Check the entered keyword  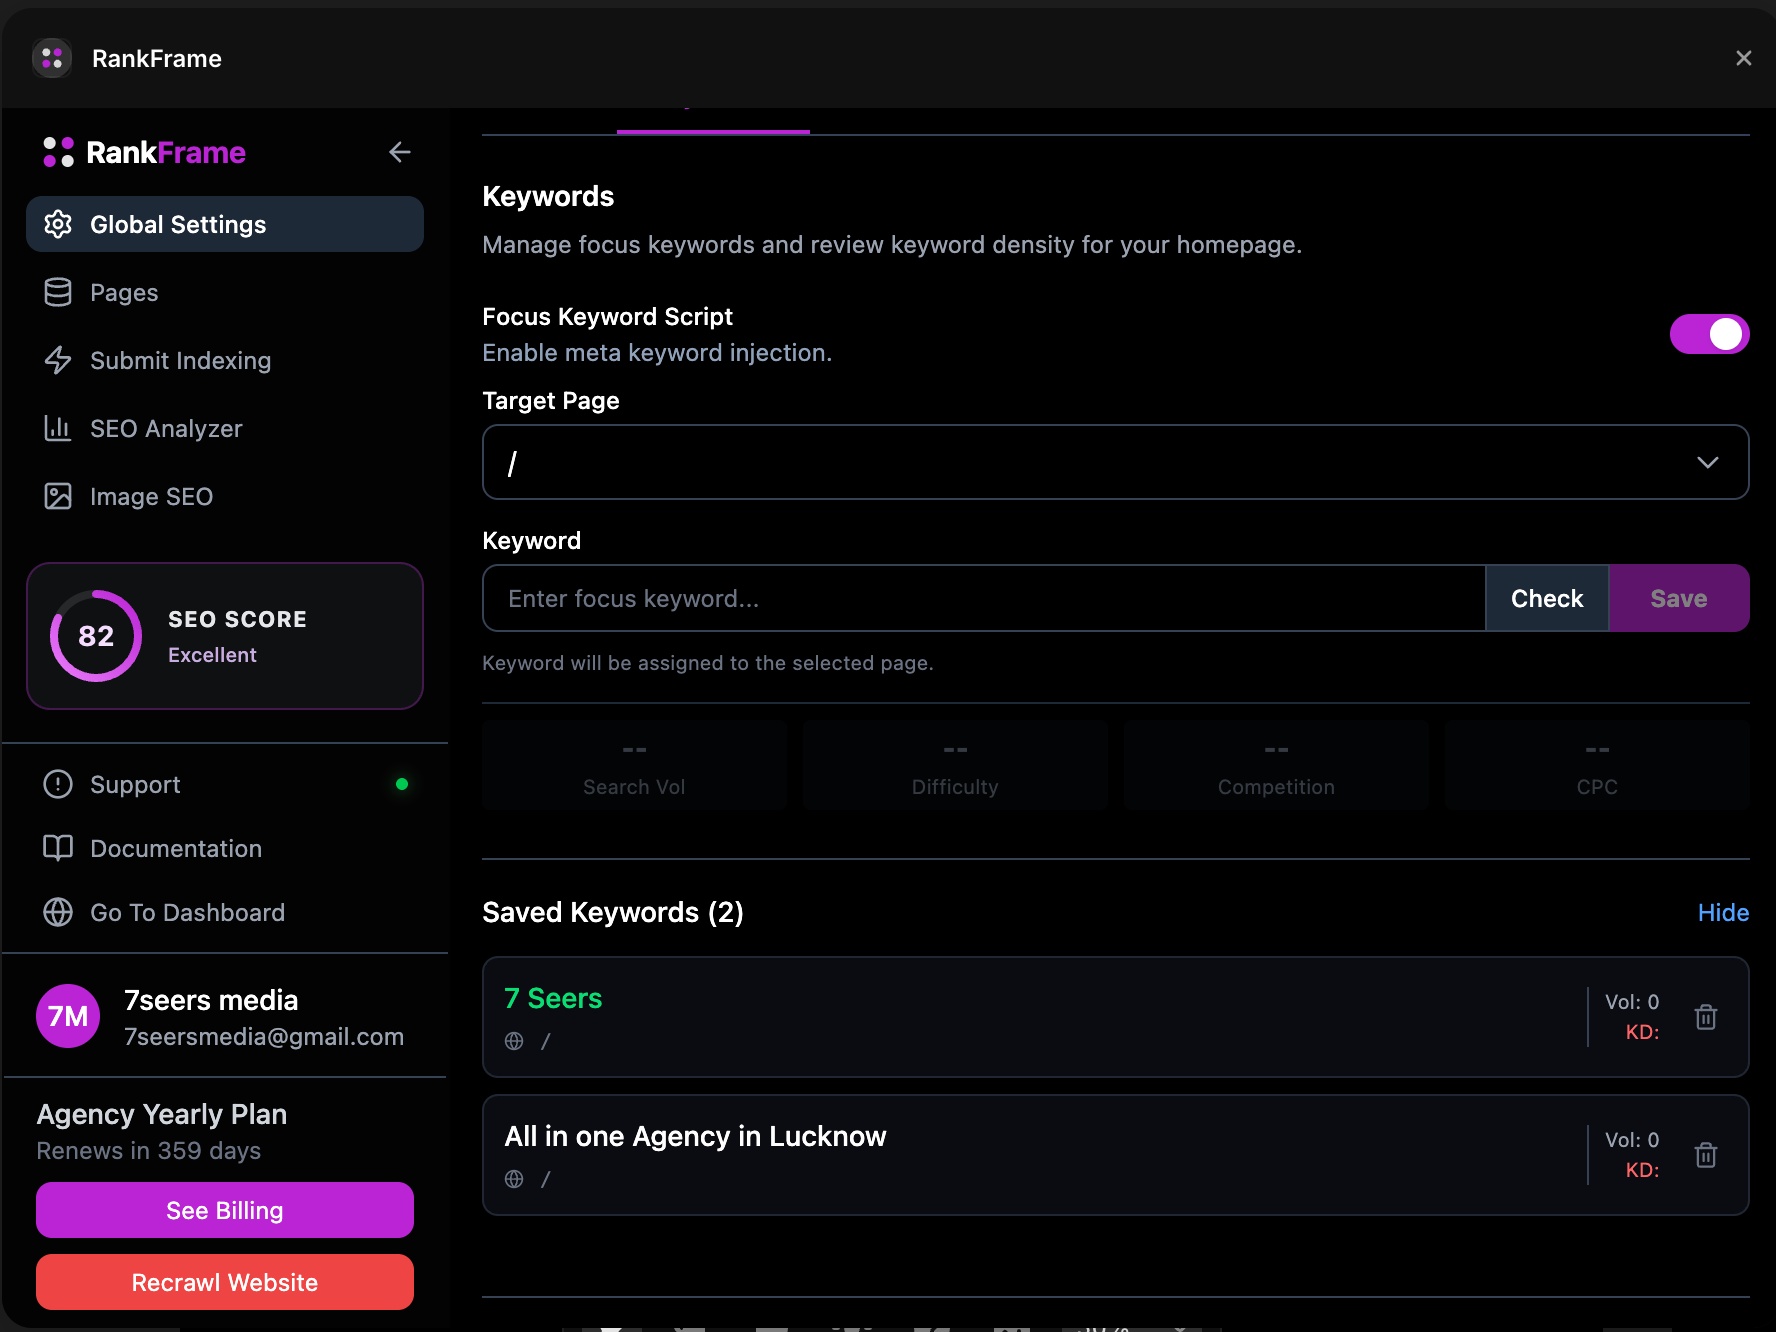1546,598
